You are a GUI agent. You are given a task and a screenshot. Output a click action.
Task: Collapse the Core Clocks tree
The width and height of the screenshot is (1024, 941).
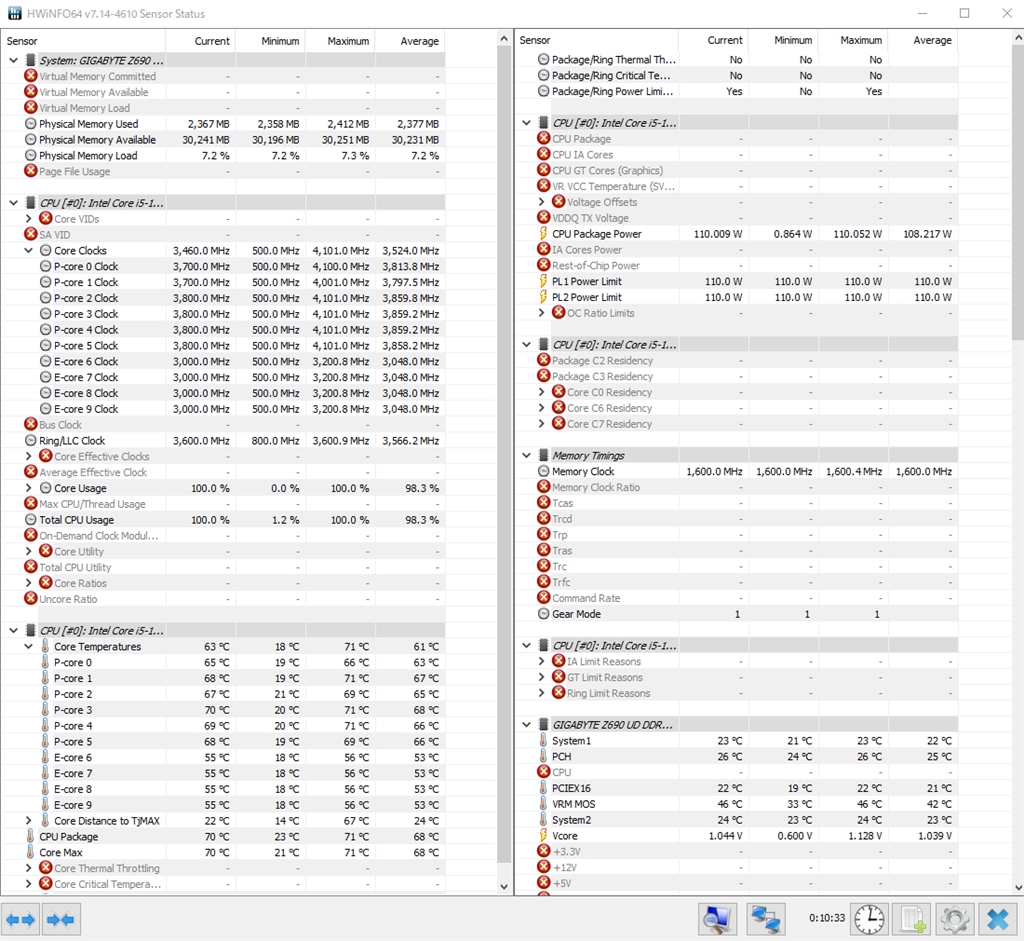[28, 251]
